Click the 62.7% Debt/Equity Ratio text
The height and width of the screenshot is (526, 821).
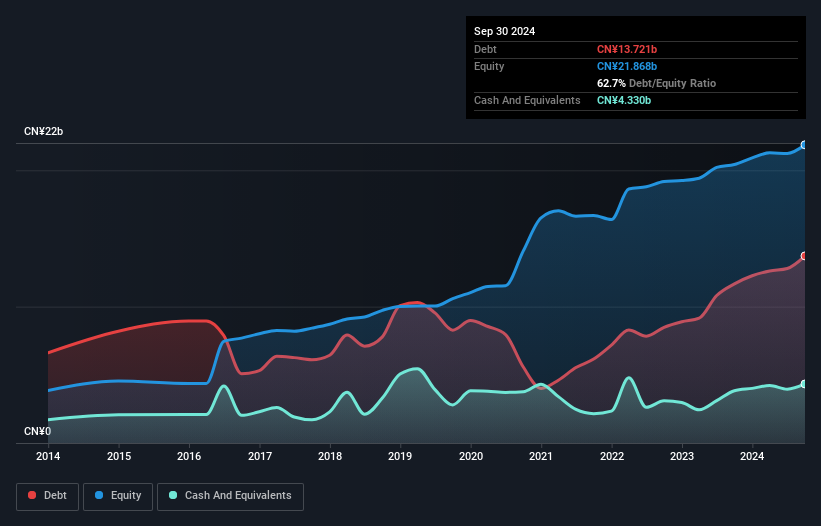pyautogui.click(x=656, y=83)
